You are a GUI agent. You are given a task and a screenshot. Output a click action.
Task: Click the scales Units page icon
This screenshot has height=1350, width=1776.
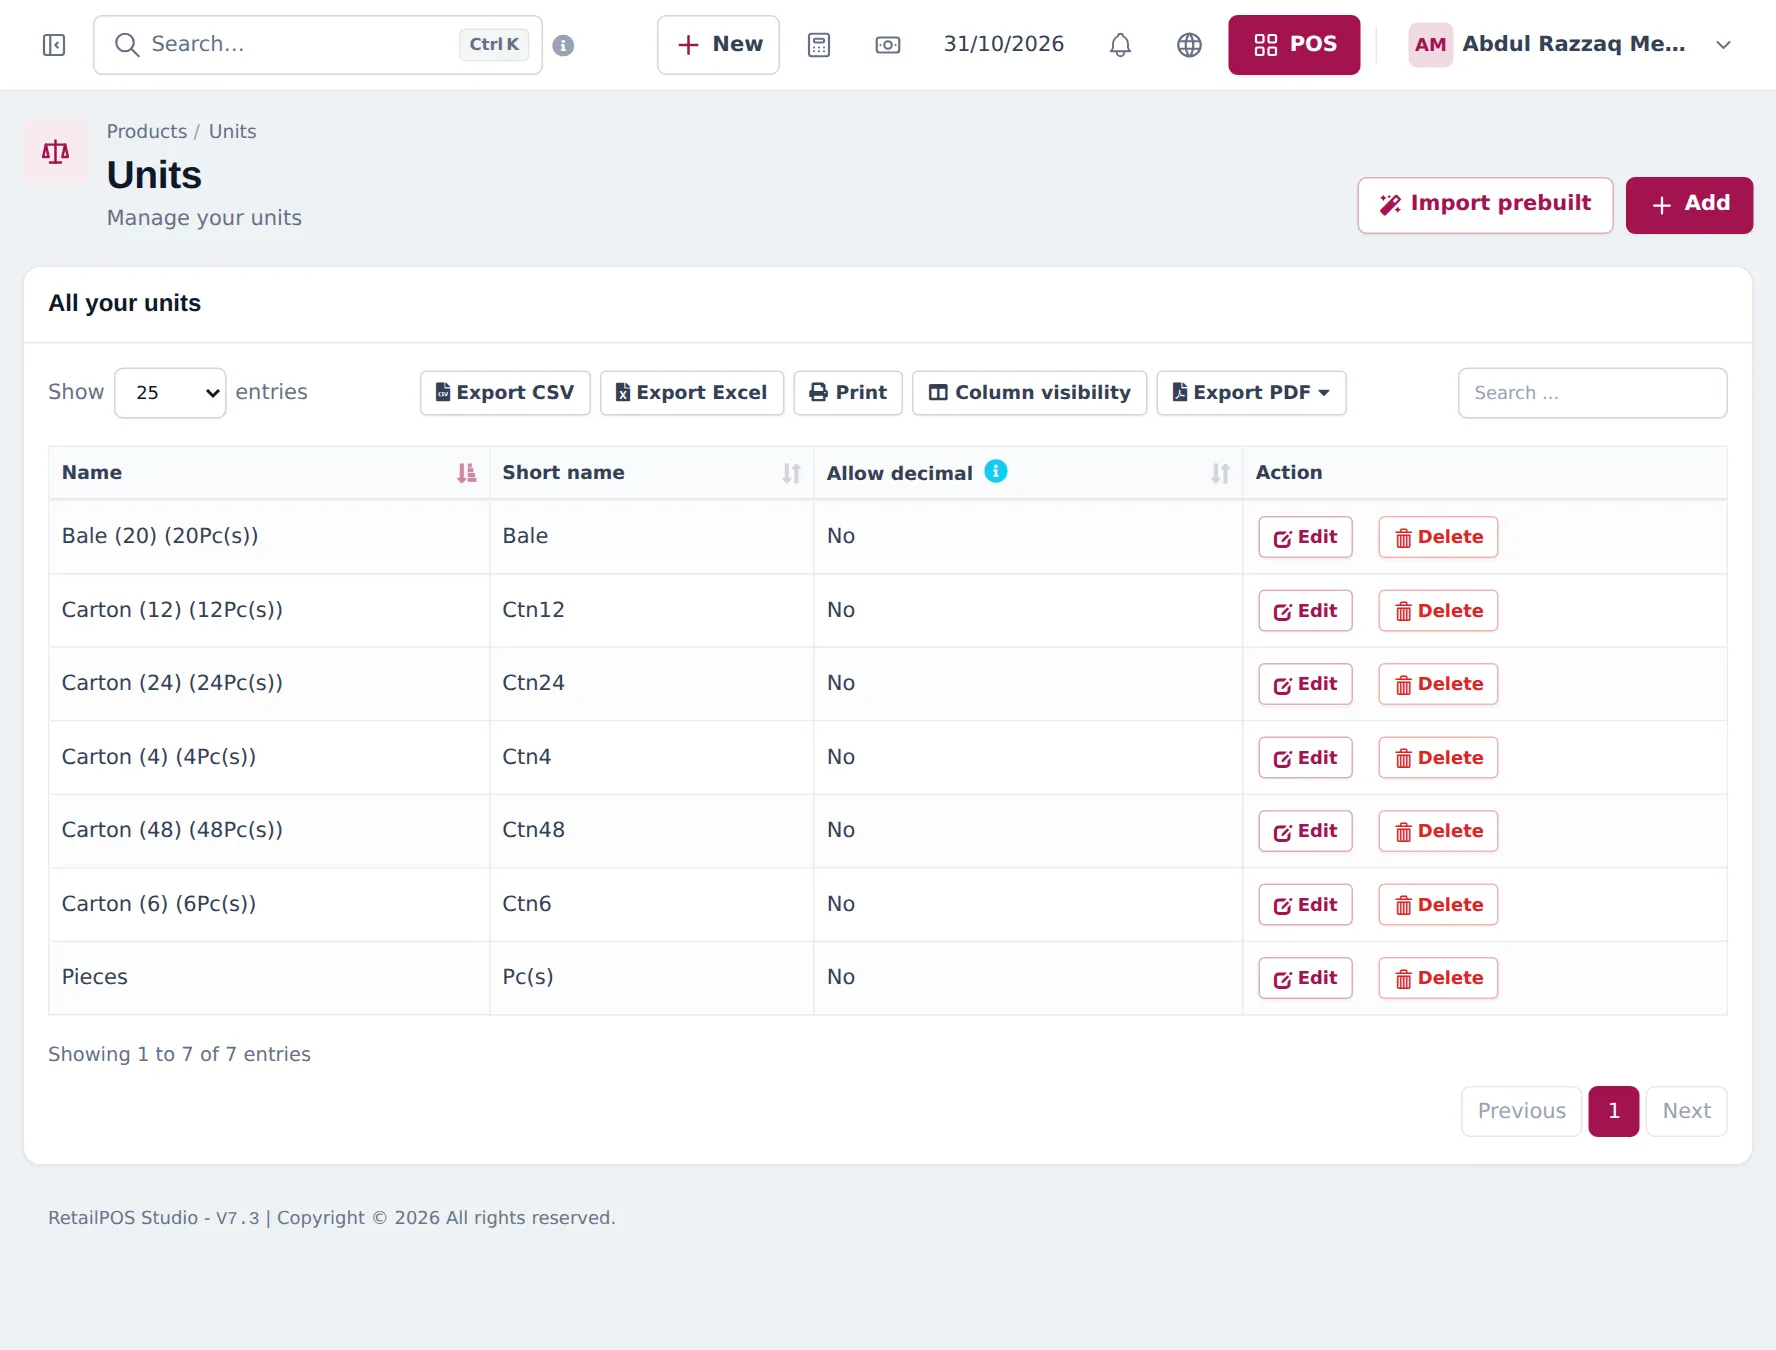point(56,152)
